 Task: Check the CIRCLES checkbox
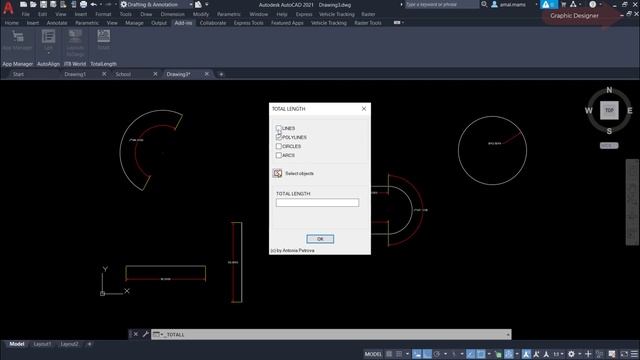pos(278,146)
